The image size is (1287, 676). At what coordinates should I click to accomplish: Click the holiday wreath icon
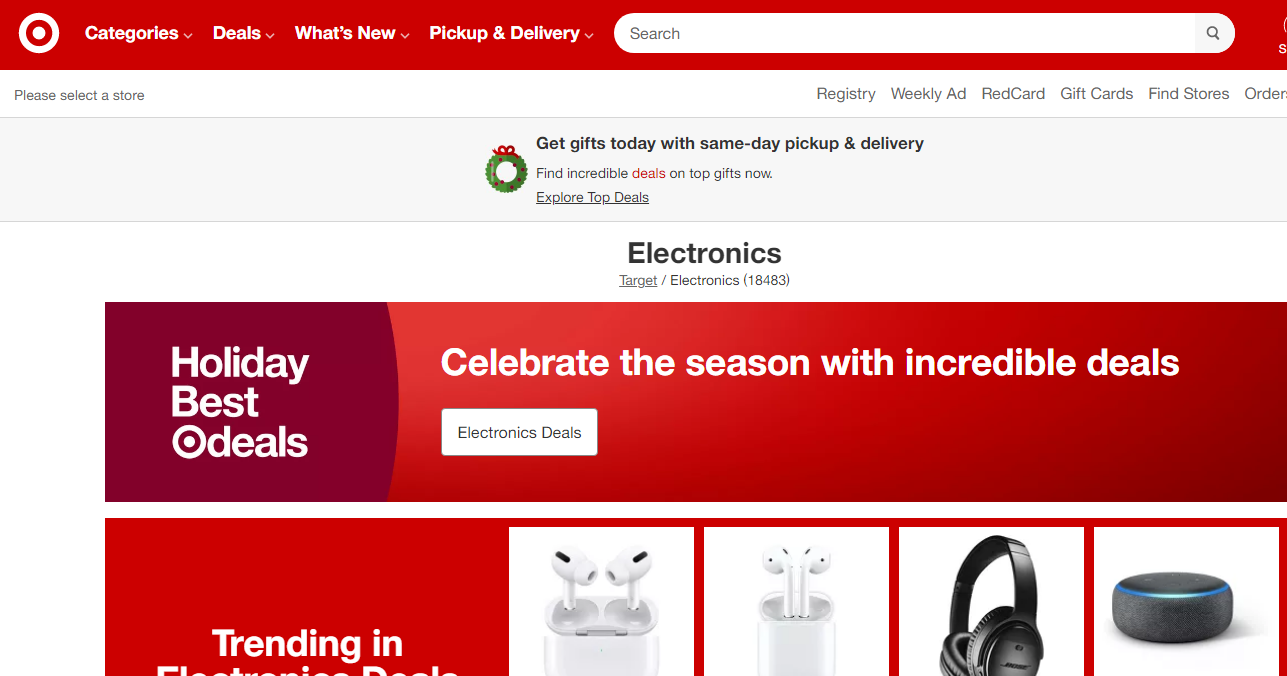pyautogui.click(x=506, y=169)
